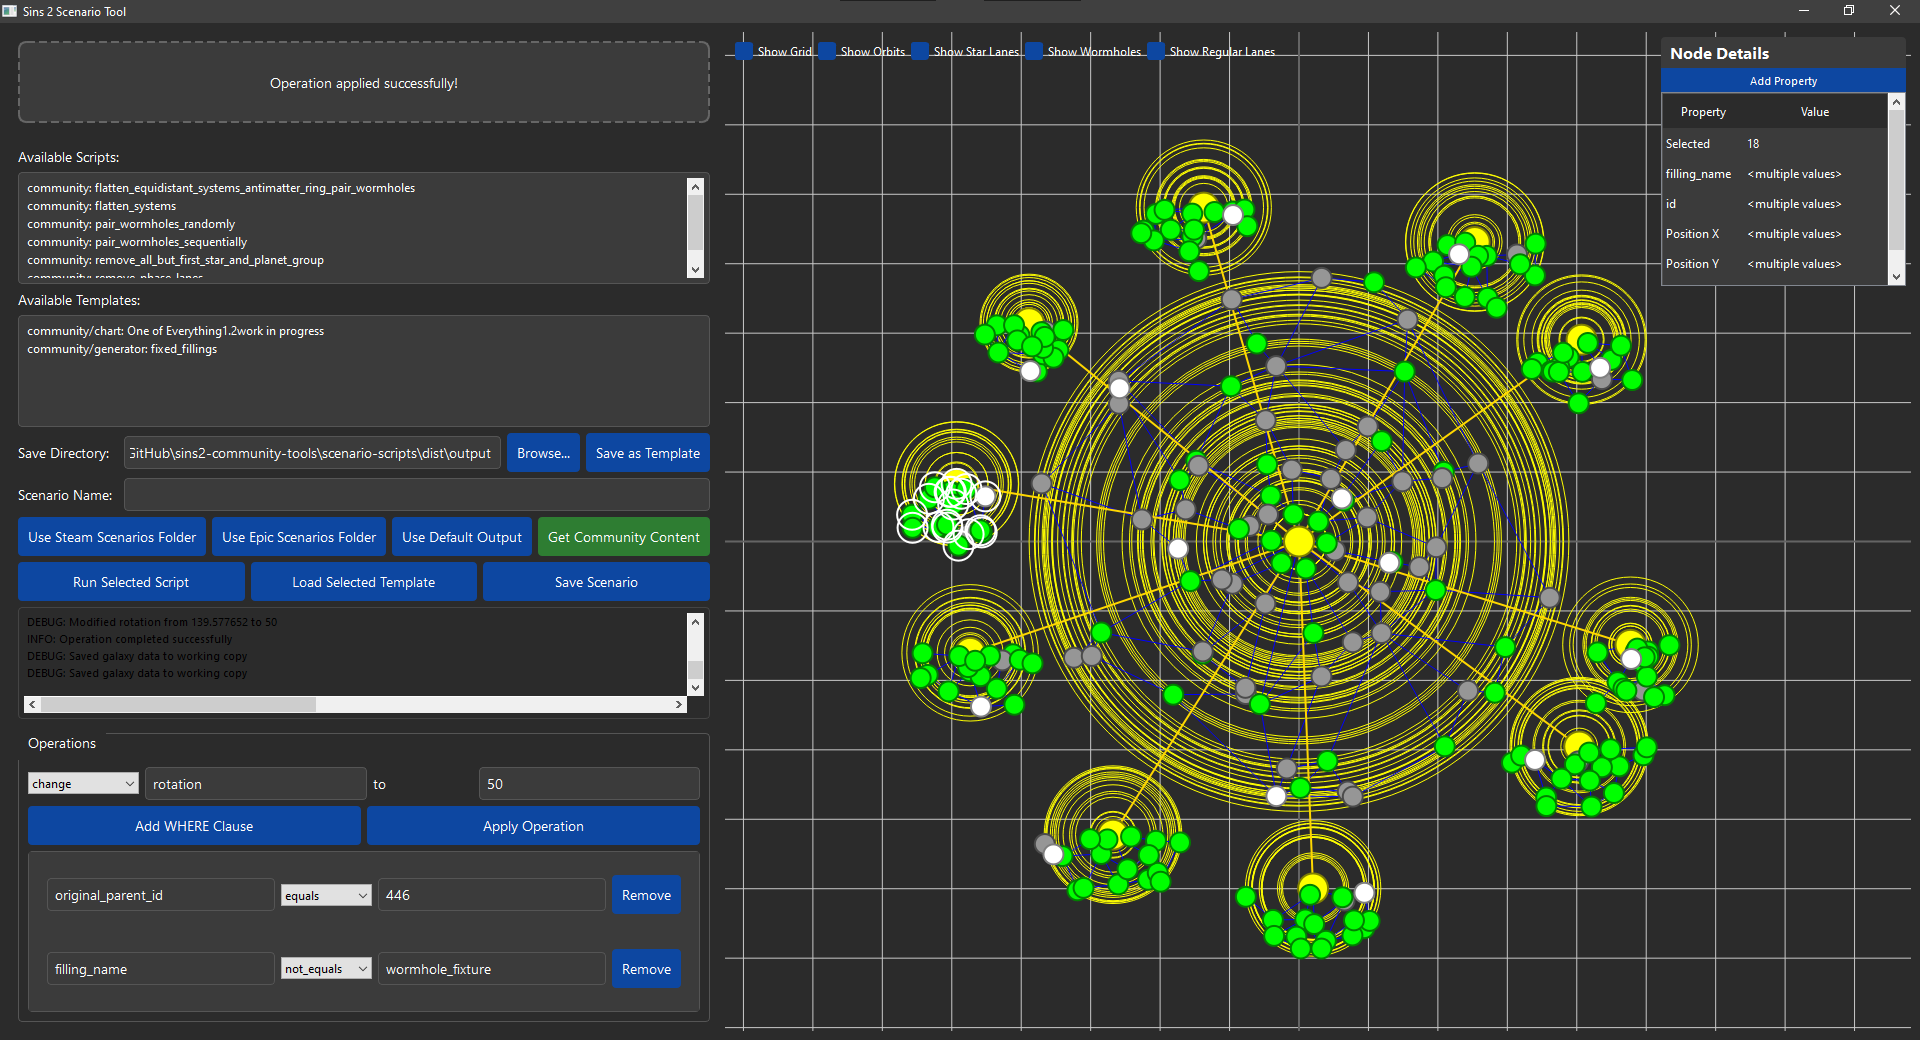Click Add Property in Node Details panel

coord(1782,80)
